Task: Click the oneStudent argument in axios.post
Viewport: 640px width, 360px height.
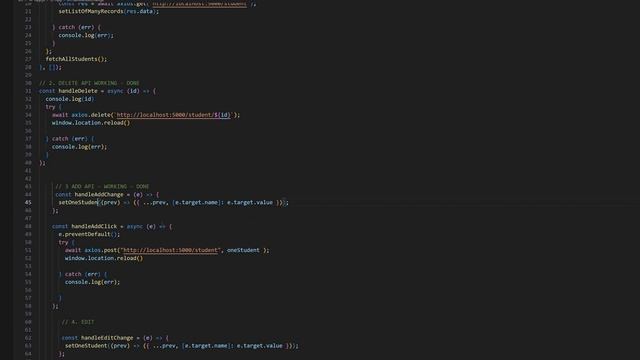Action: (x=243, y=250)
